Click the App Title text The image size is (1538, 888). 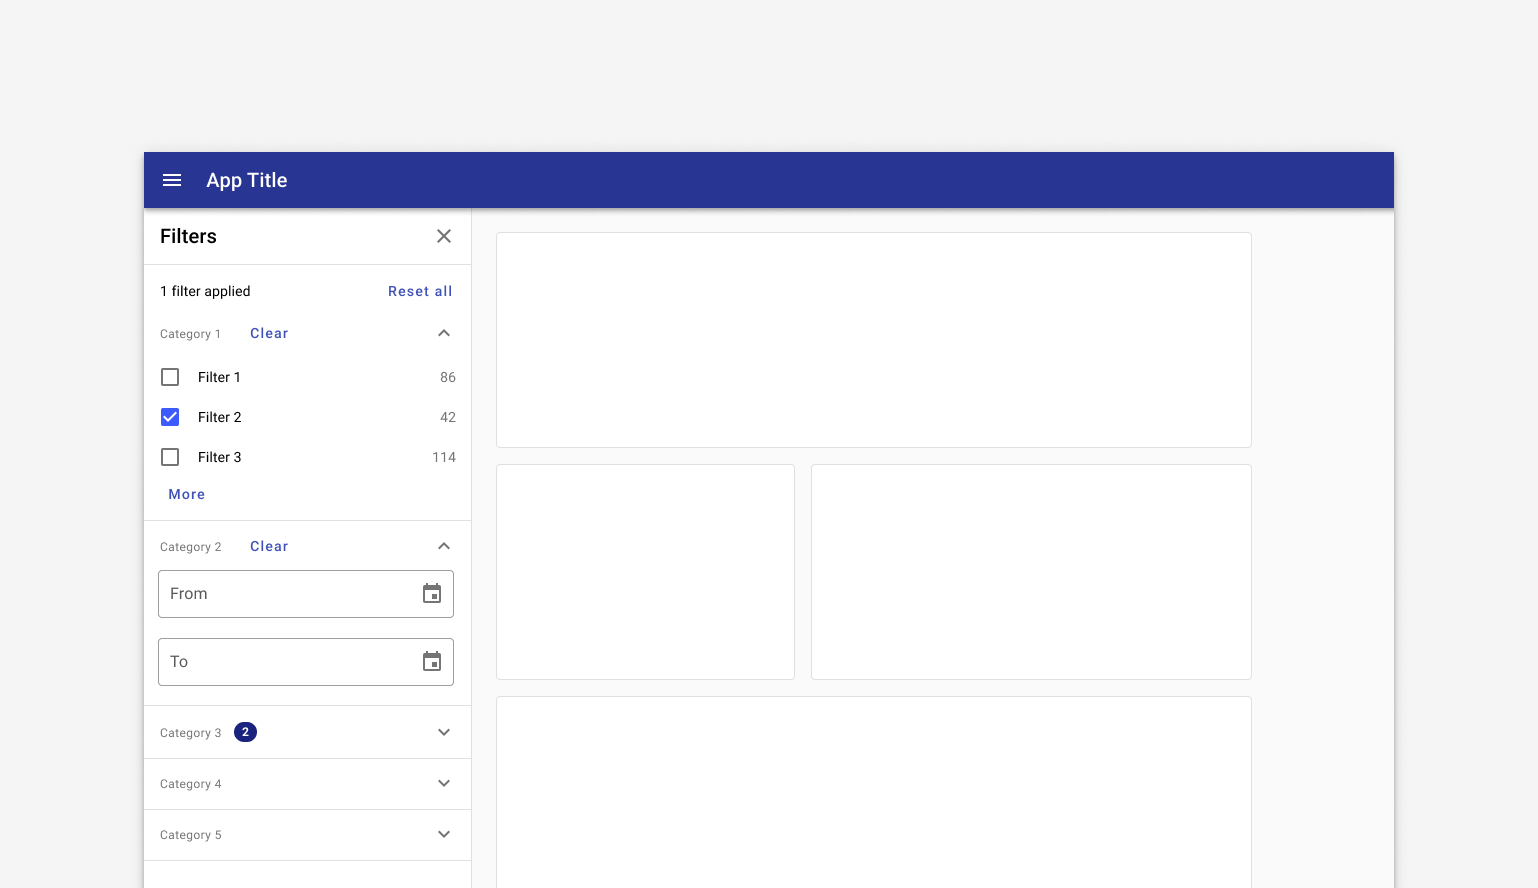[x=247, y=180]
